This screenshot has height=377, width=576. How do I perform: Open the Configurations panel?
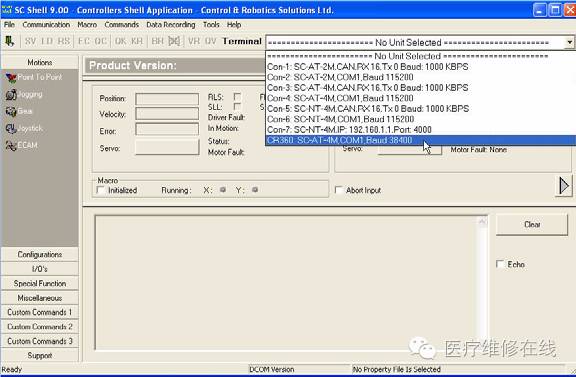(40, 254)
